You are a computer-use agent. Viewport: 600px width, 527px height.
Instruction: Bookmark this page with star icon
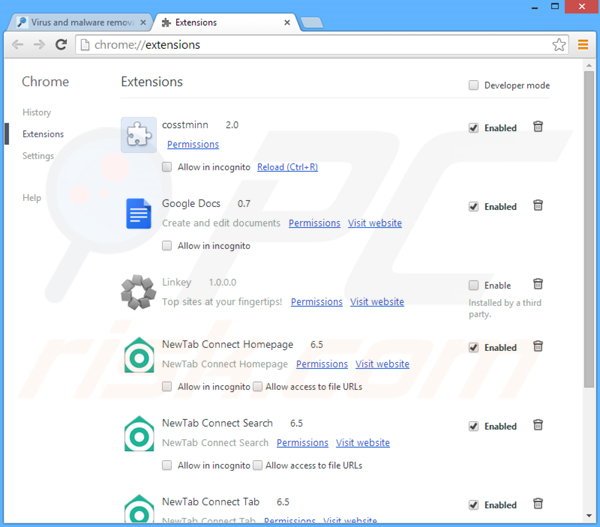click(x=559, y=45)
